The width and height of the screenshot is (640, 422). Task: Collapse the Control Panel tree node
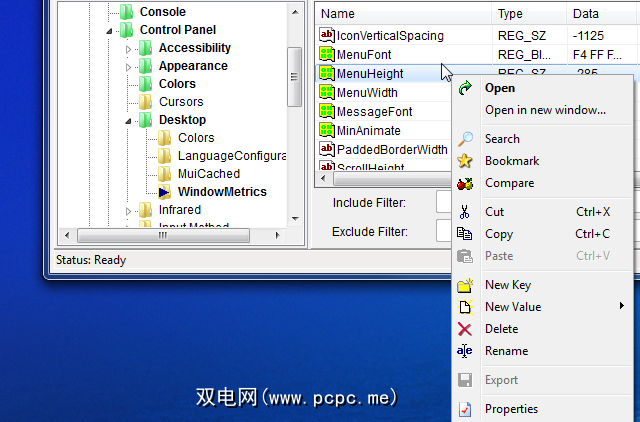109,31
